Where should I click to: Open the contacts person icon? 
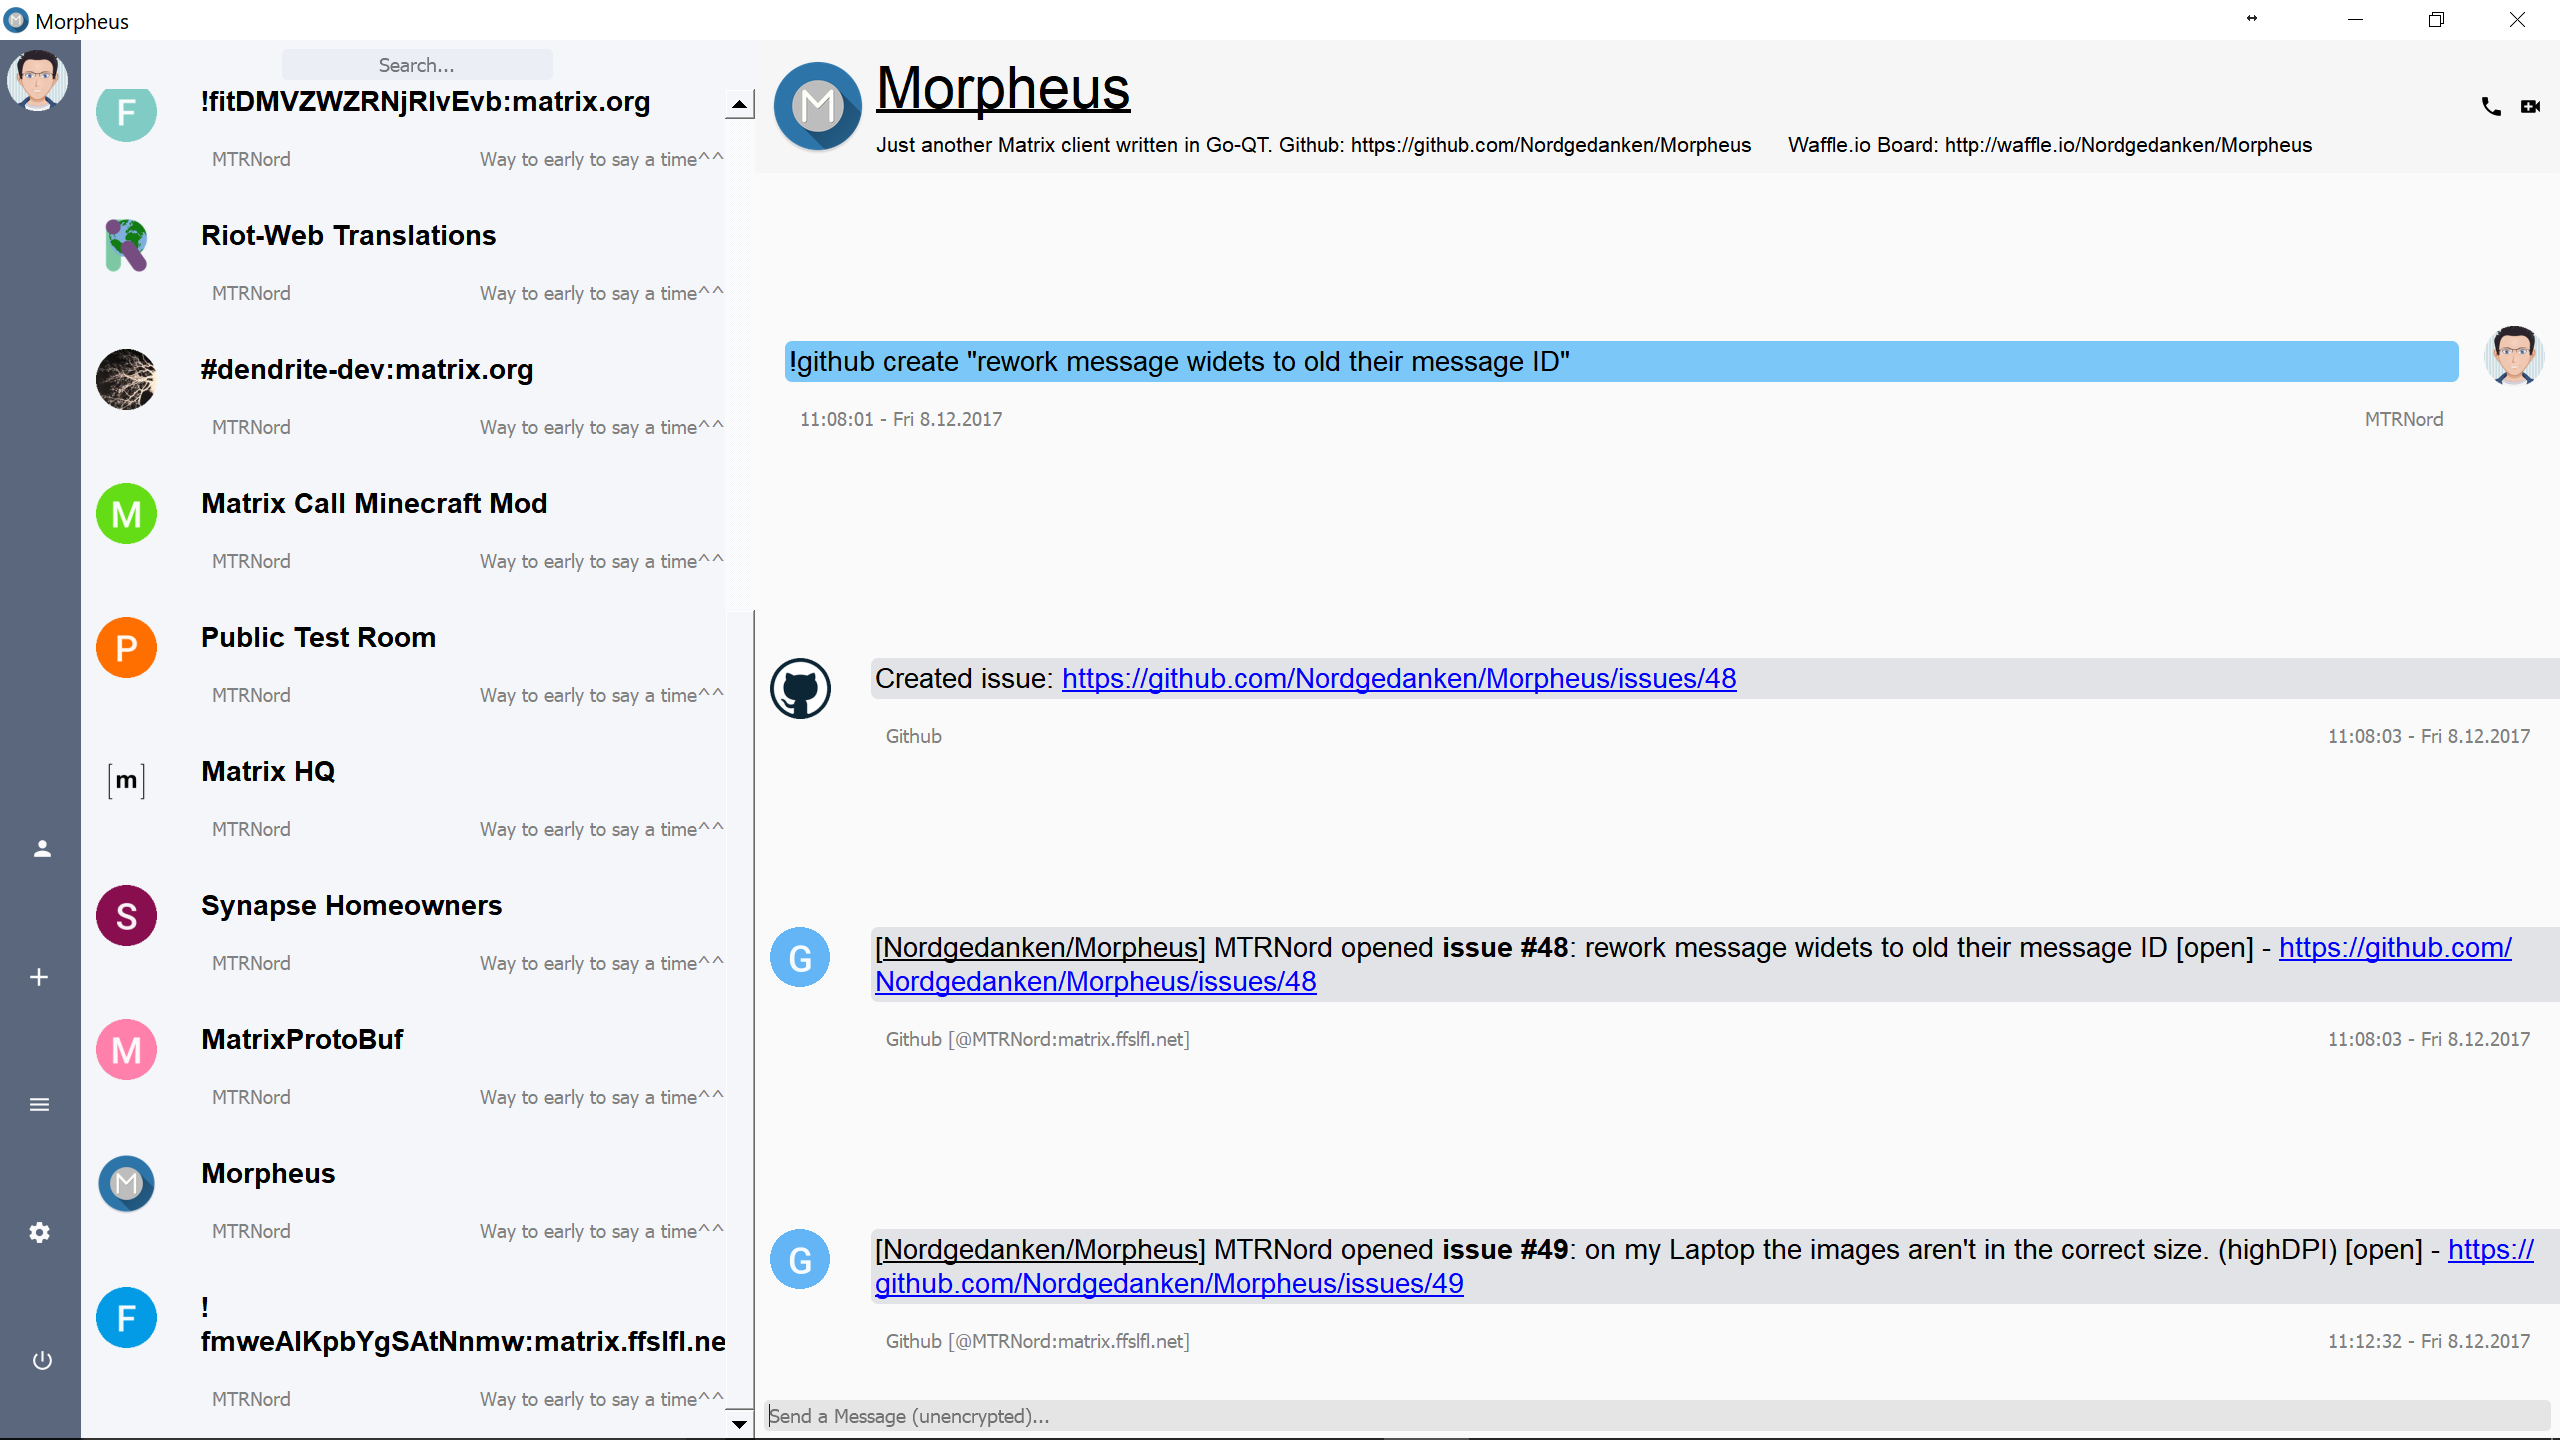tap(41, 849)
